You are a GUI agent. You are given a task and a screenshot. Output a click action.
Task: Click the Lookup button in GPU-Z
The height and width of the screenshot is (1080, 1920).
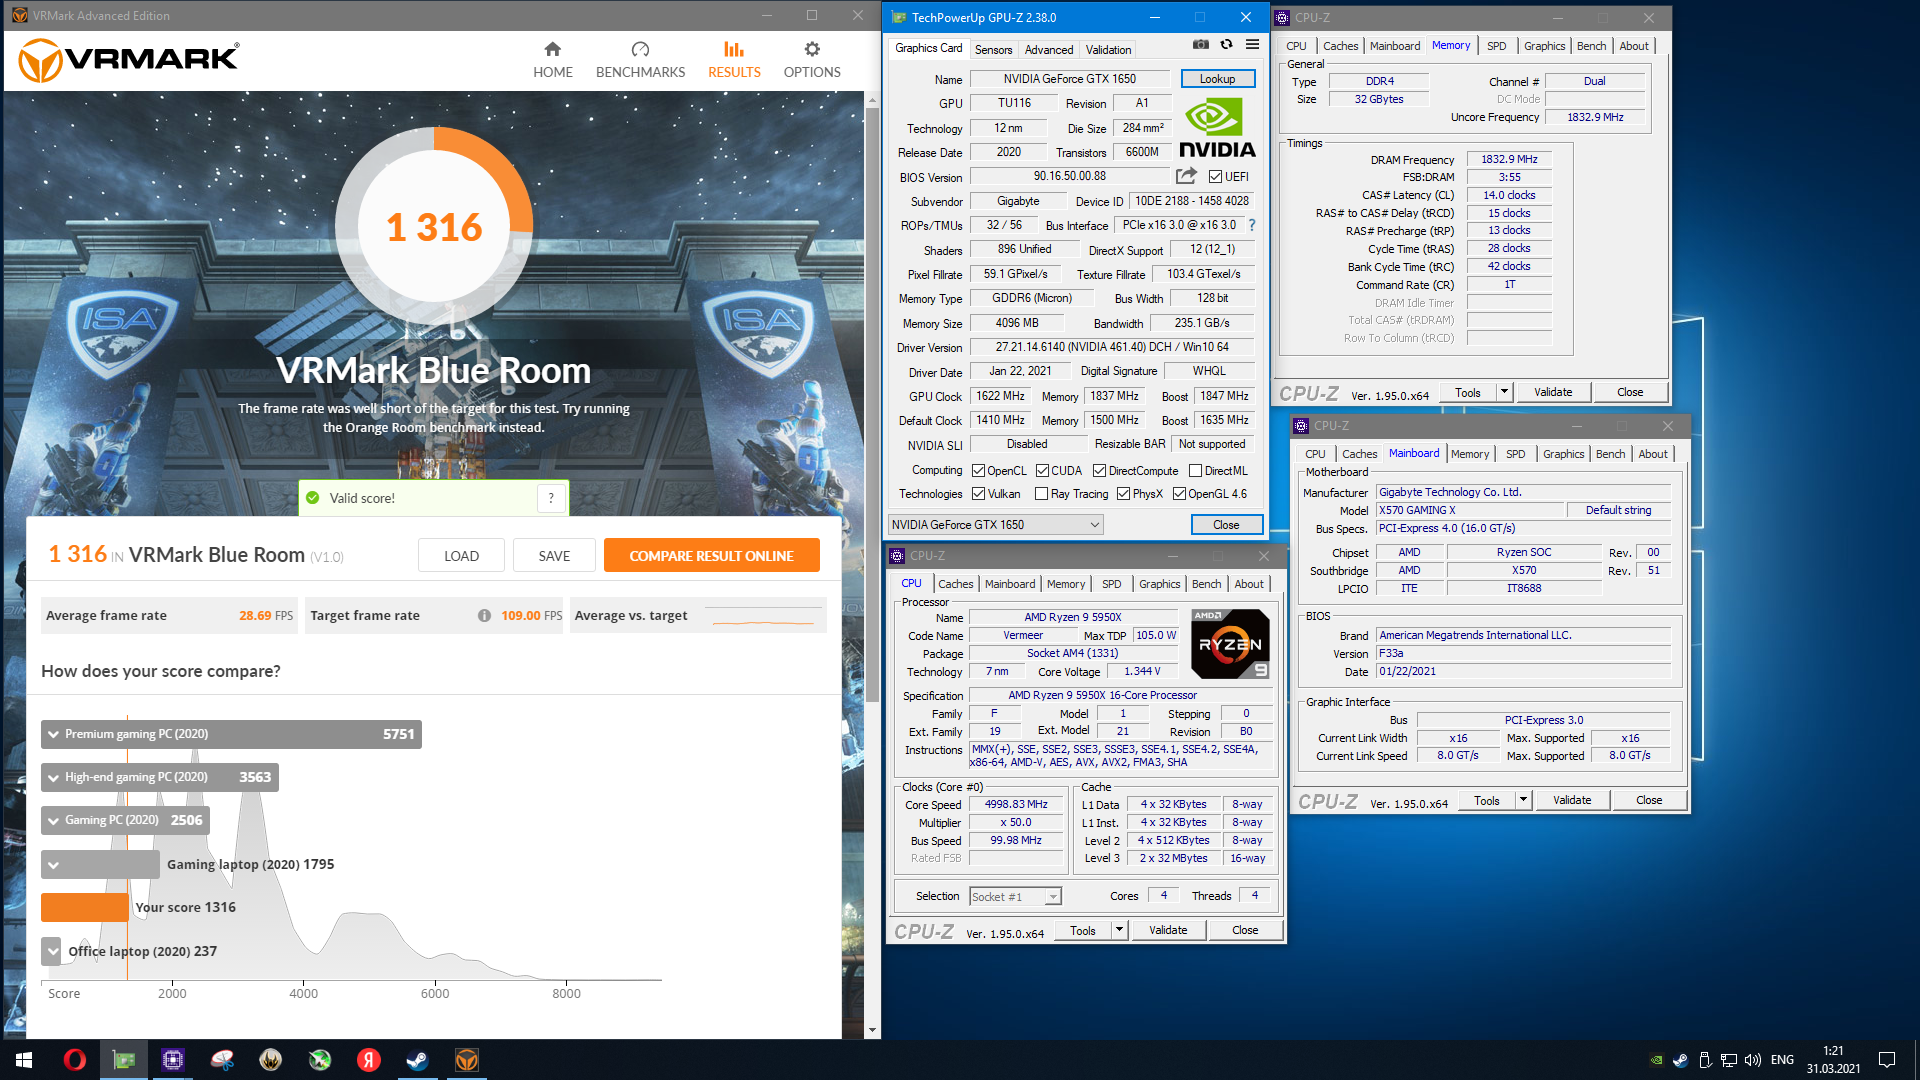coord(1217,79)
